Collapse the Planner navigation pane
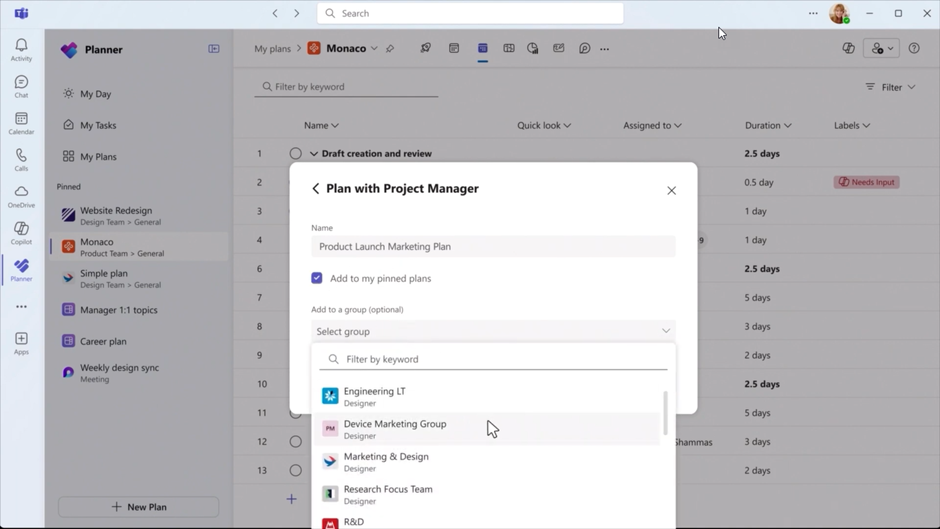 213,49
